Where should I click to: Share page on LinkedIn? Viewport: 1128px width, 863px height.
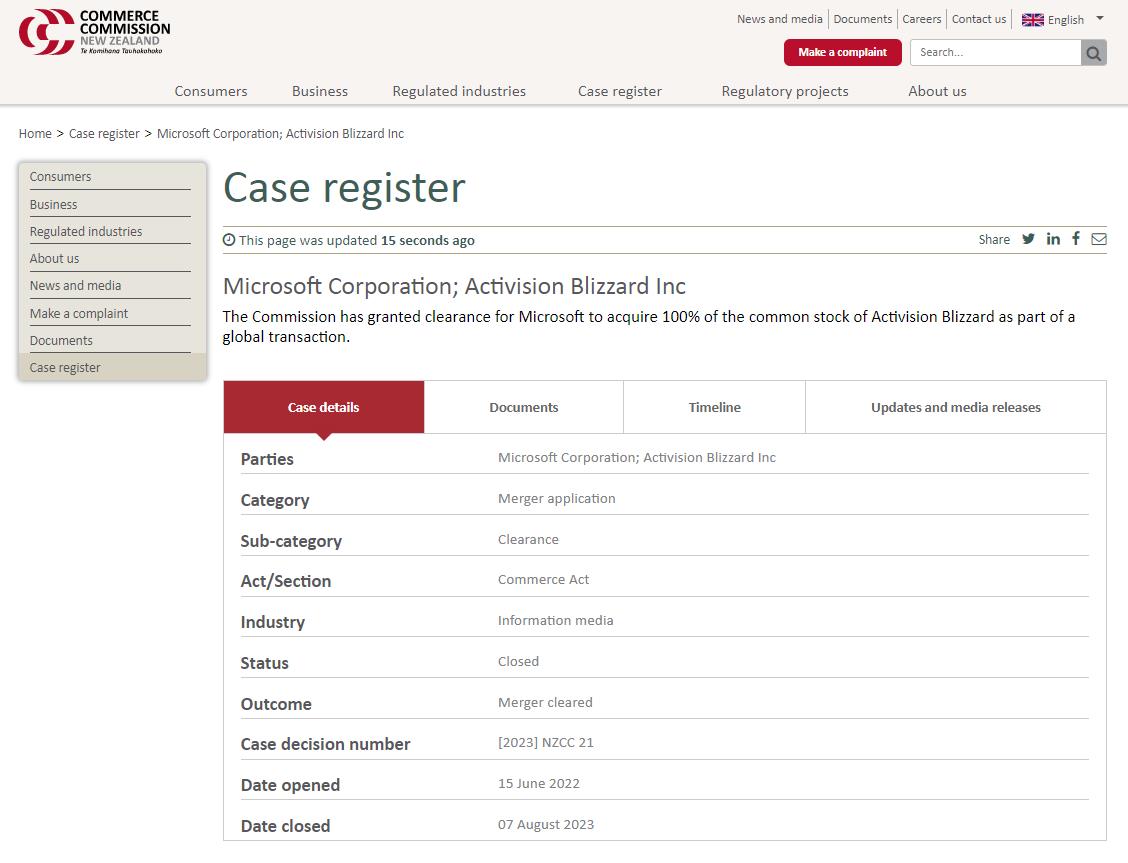pyautogui.click(x=1053, y=239)
